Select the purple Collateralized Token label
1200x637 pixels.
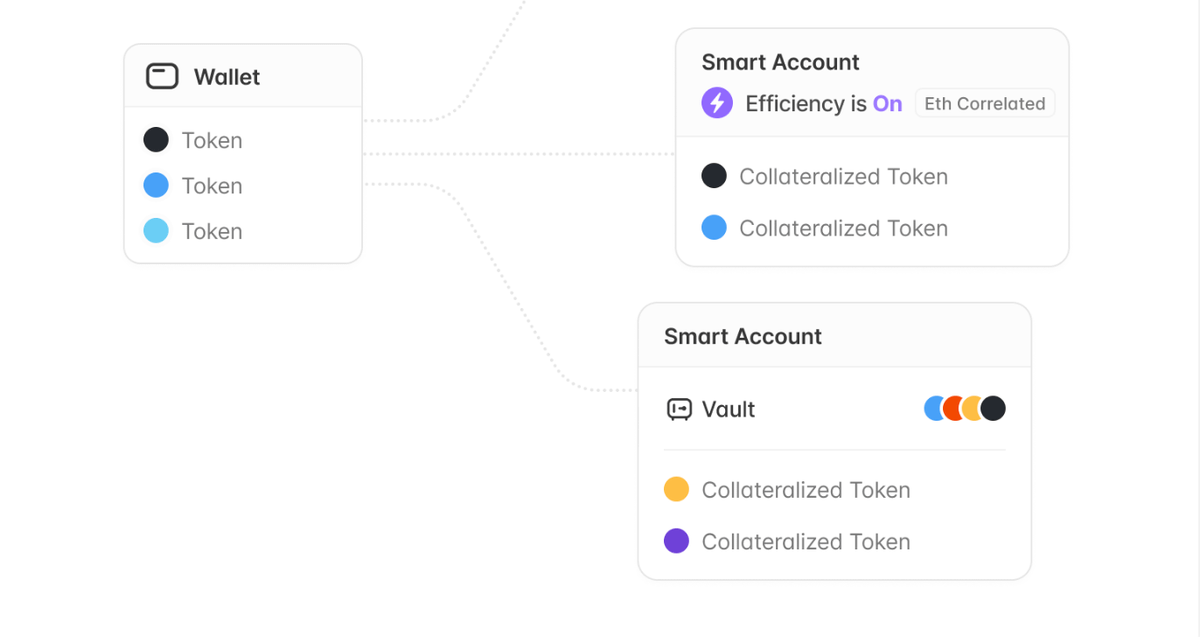pos(806,542)
